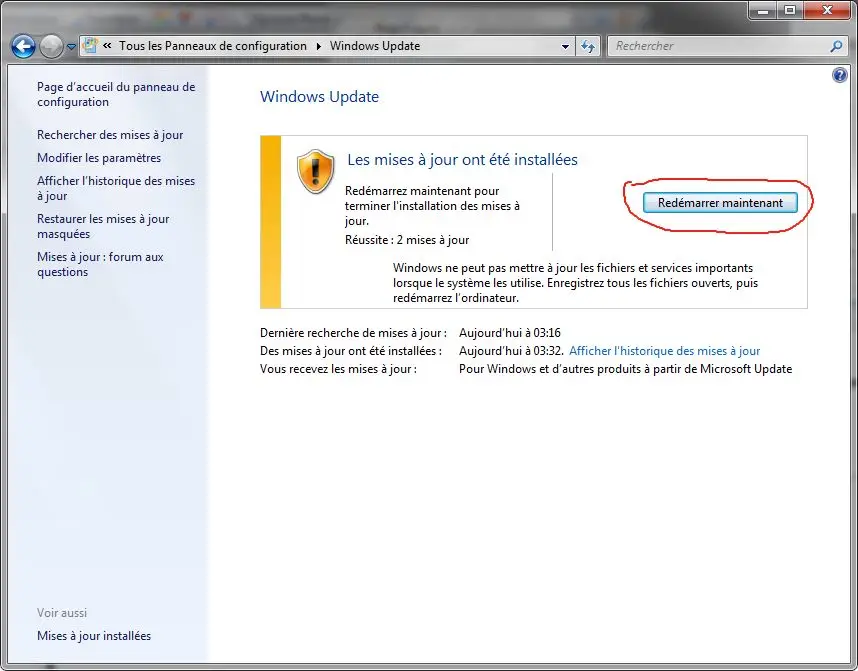
Task: Click the blue Back arrow button
Action: 24,47
